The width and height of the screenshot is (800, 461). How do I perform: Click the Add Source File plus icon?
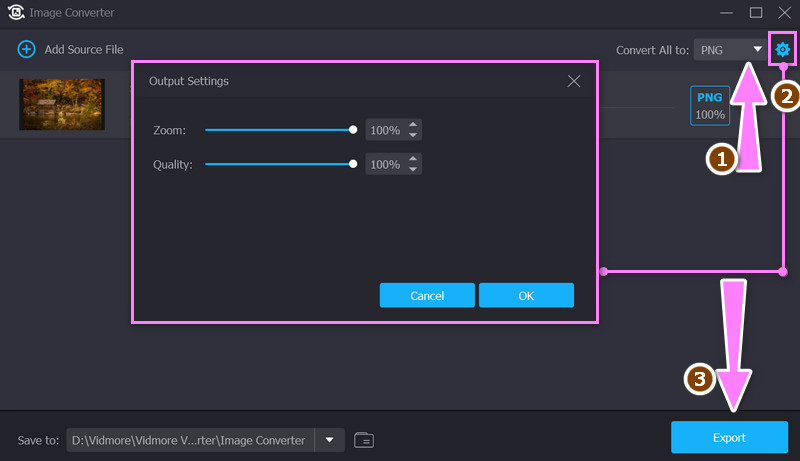click(x=27, y=49)
